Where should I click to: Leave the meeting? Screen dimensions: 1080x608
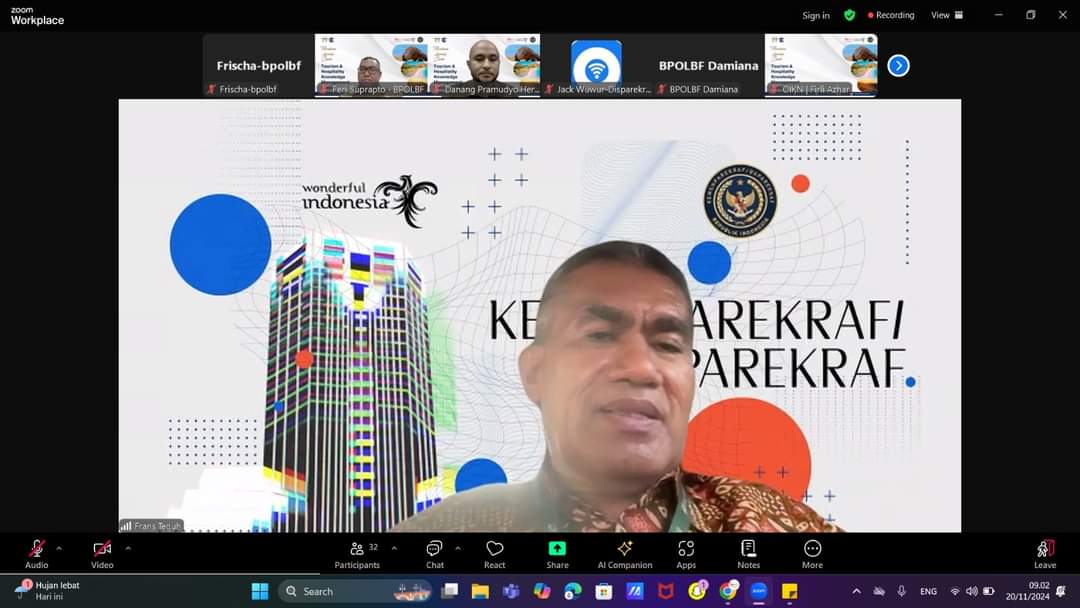click(x=1045, y=553)
